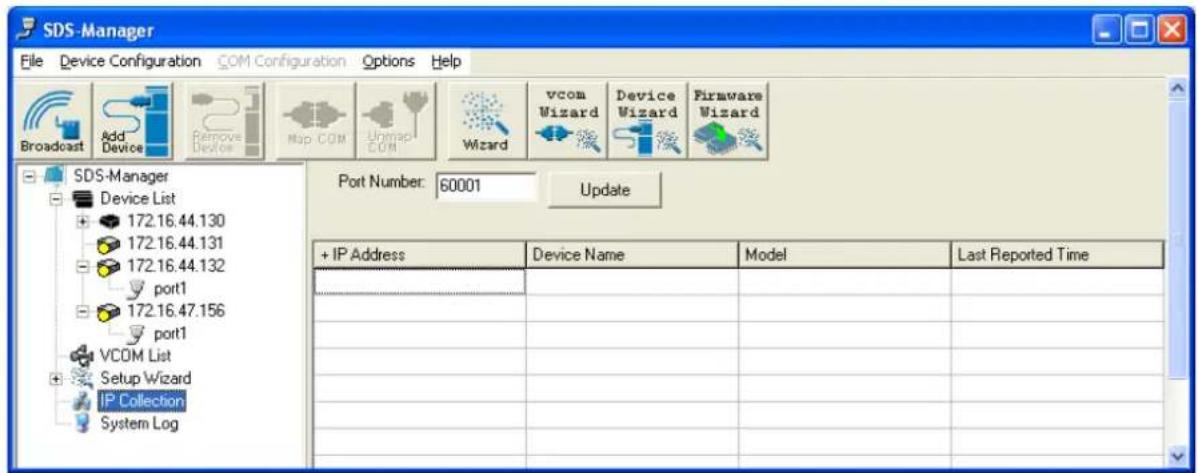This screenshot has height=473, width=1198.
Task: Open the vcom Wizard
Action: pos(568,121)
